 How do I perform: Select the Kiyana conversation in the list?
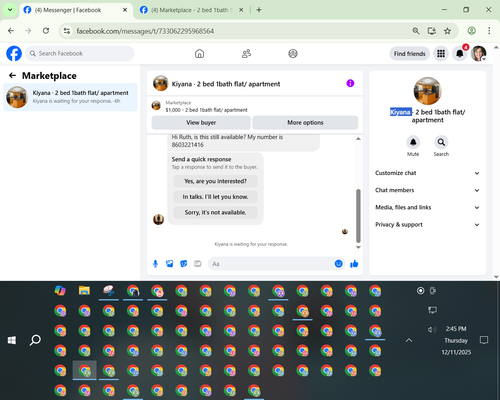point(70,97)
